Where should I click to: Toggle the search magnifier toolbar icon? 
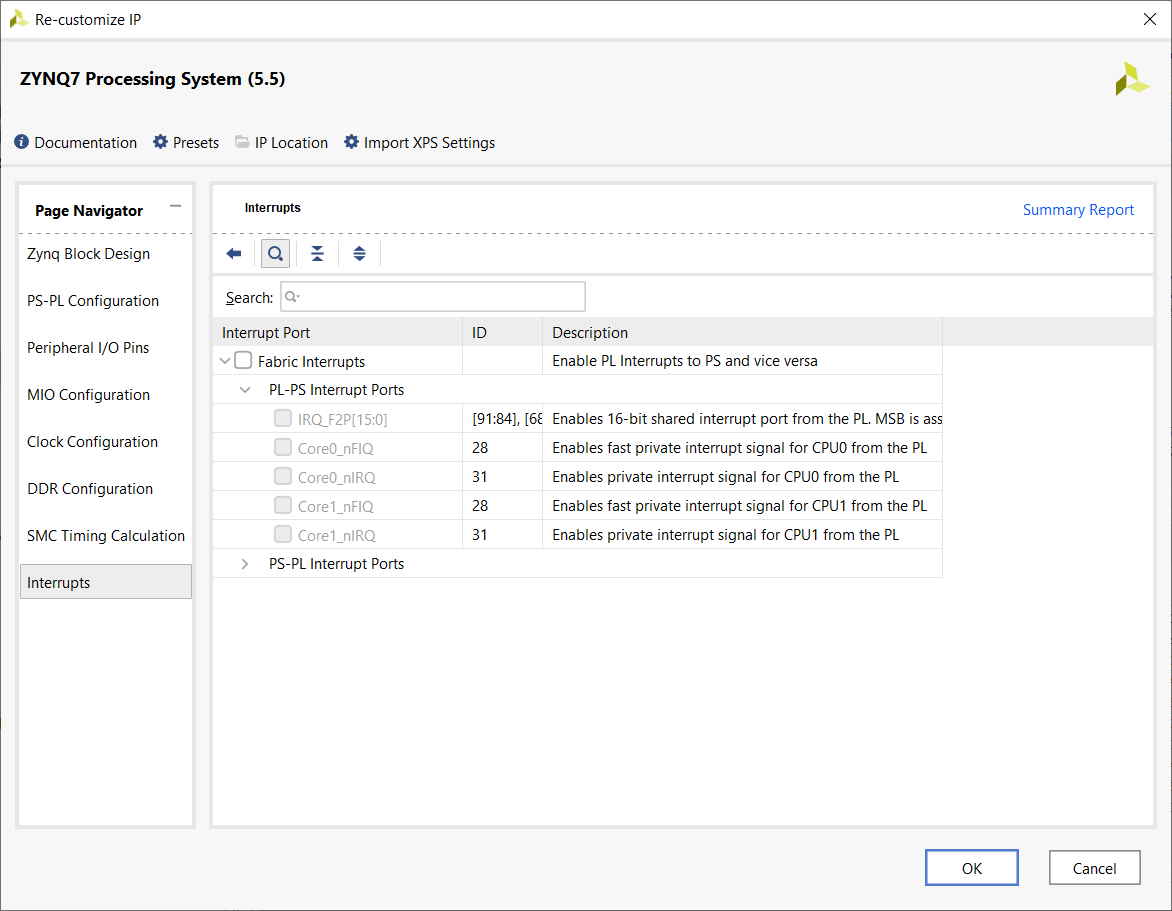275,254
